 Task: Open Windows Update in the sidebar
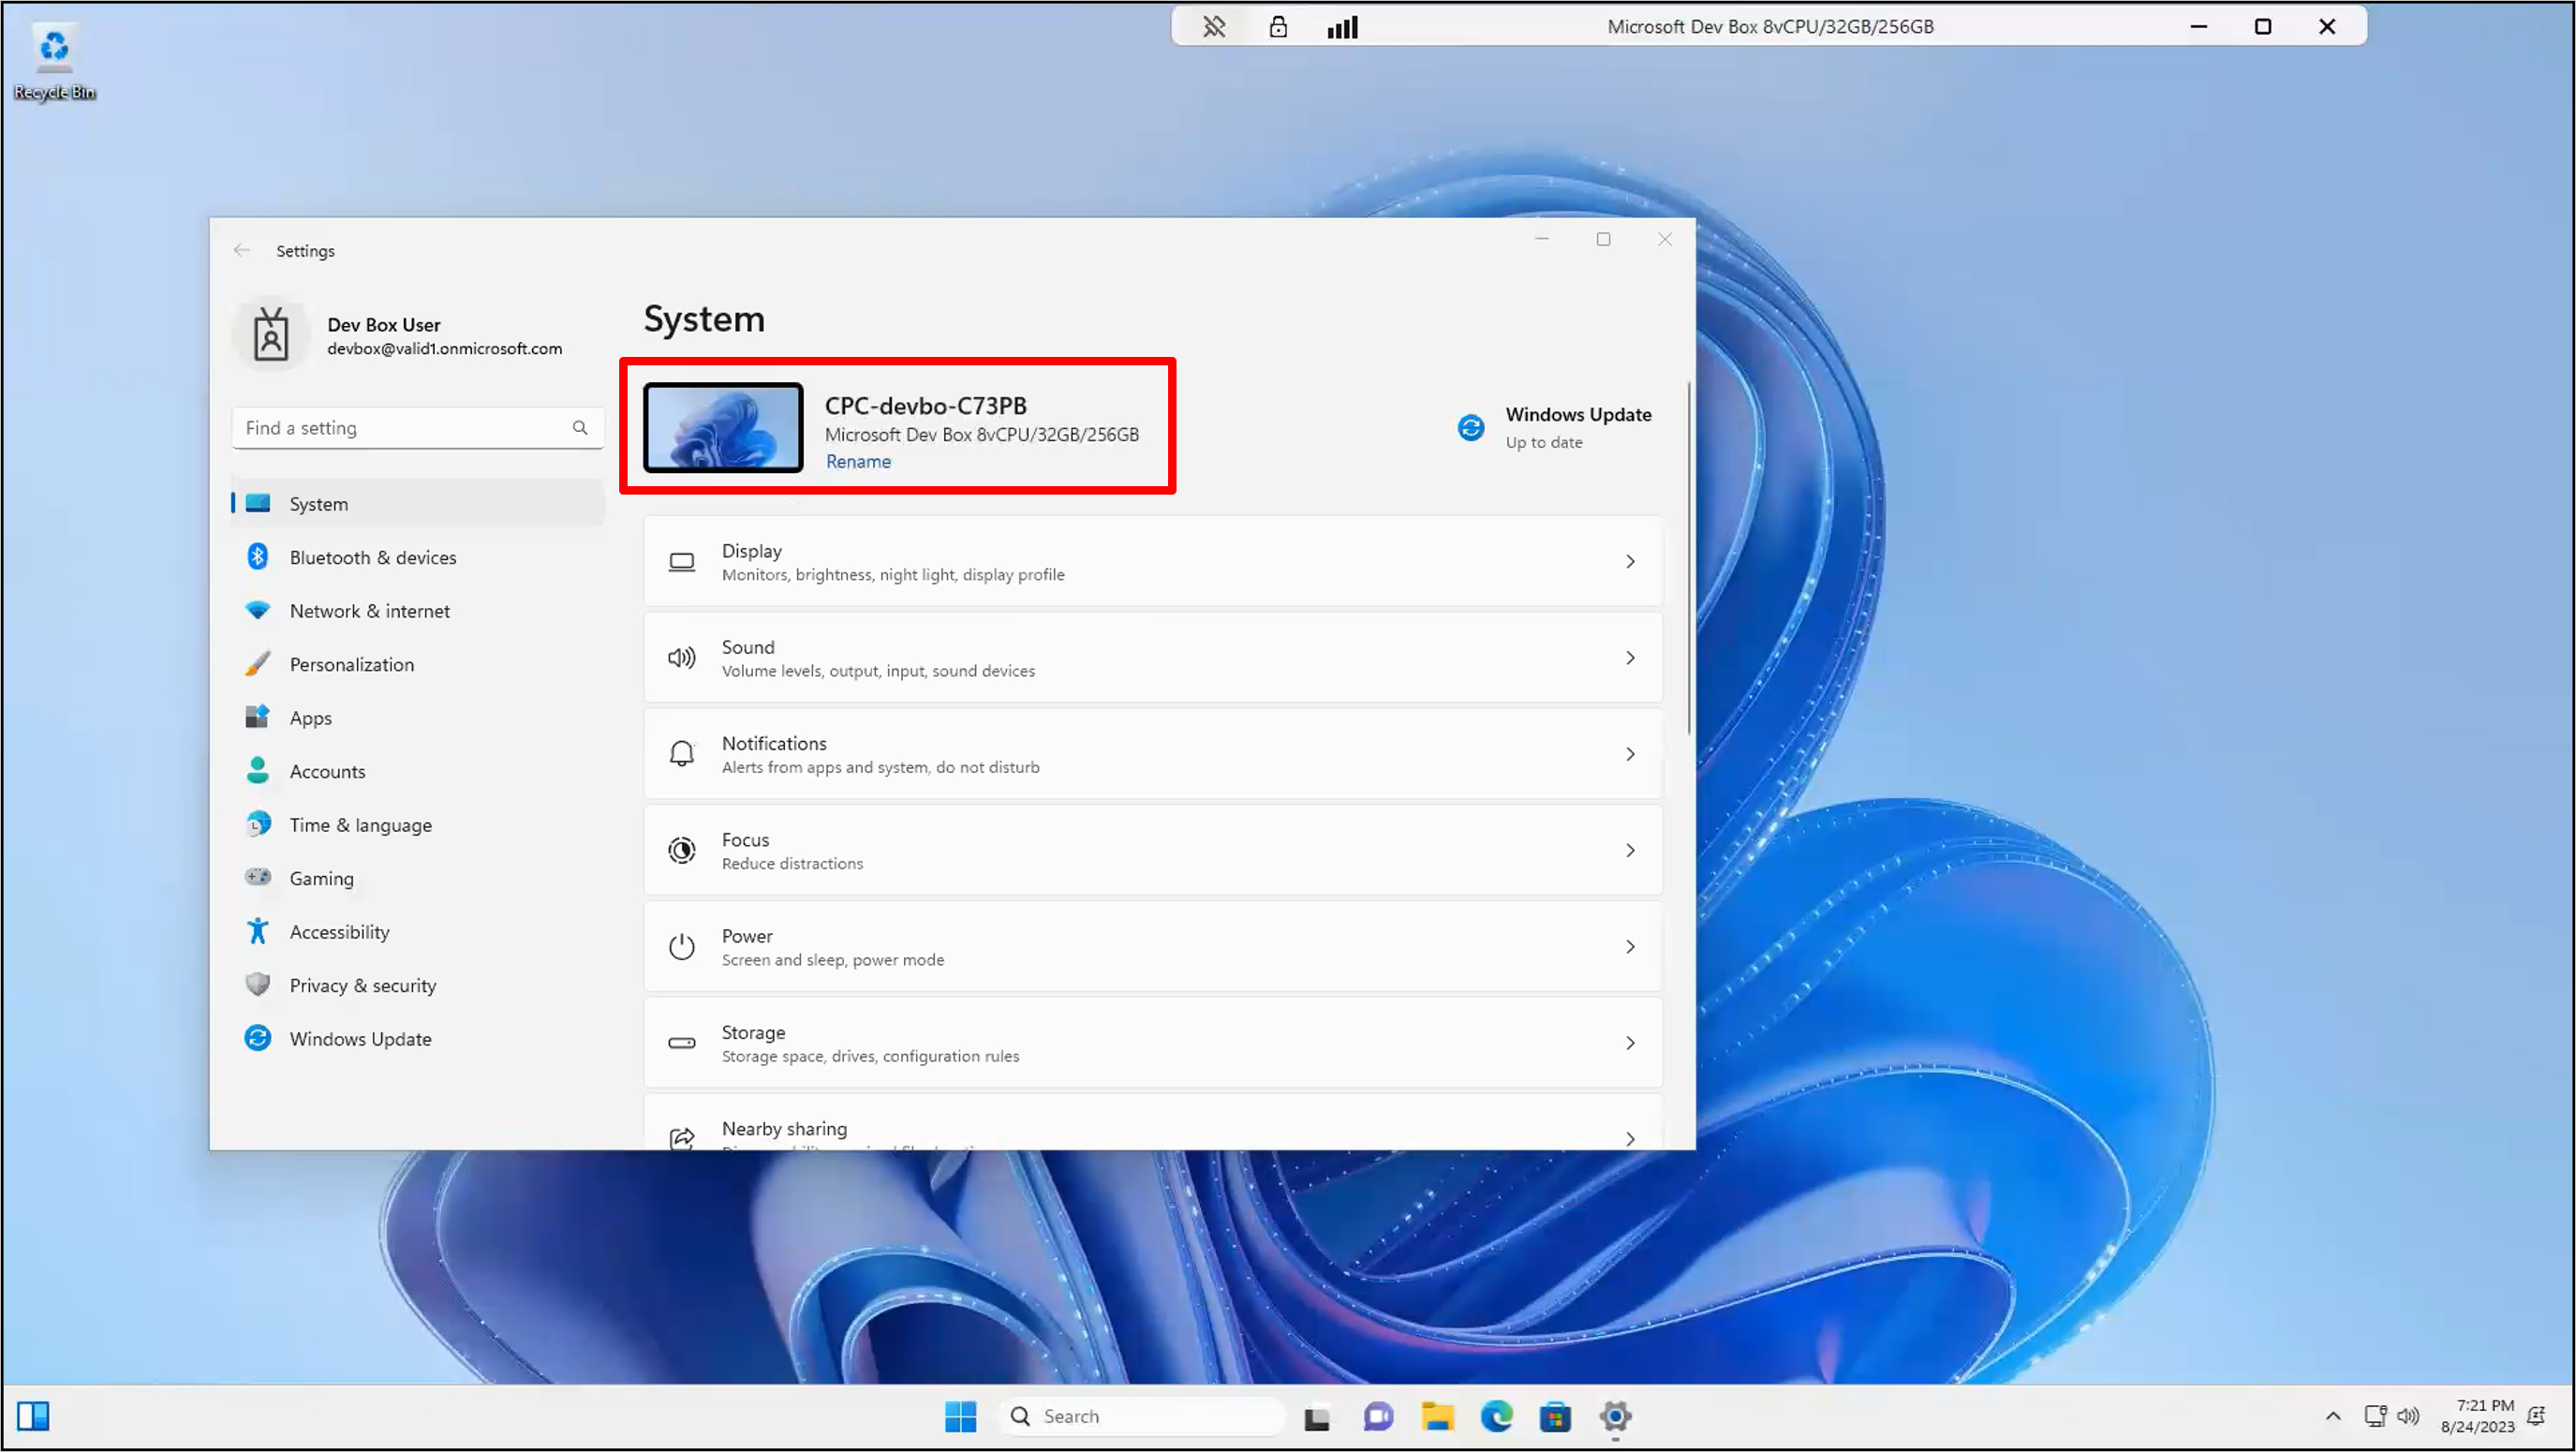418,1038
